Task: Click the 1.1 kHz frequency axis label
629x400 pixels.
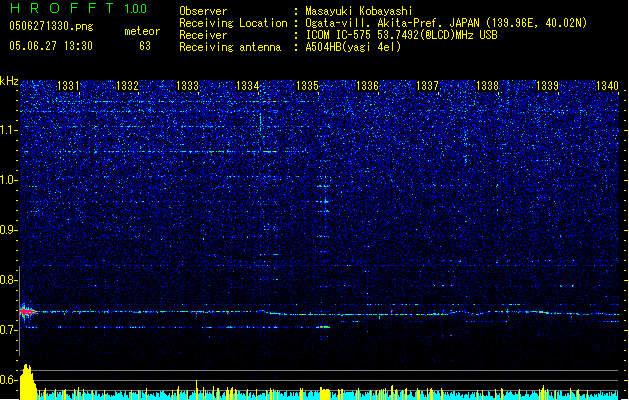Action: pos(9,130)
